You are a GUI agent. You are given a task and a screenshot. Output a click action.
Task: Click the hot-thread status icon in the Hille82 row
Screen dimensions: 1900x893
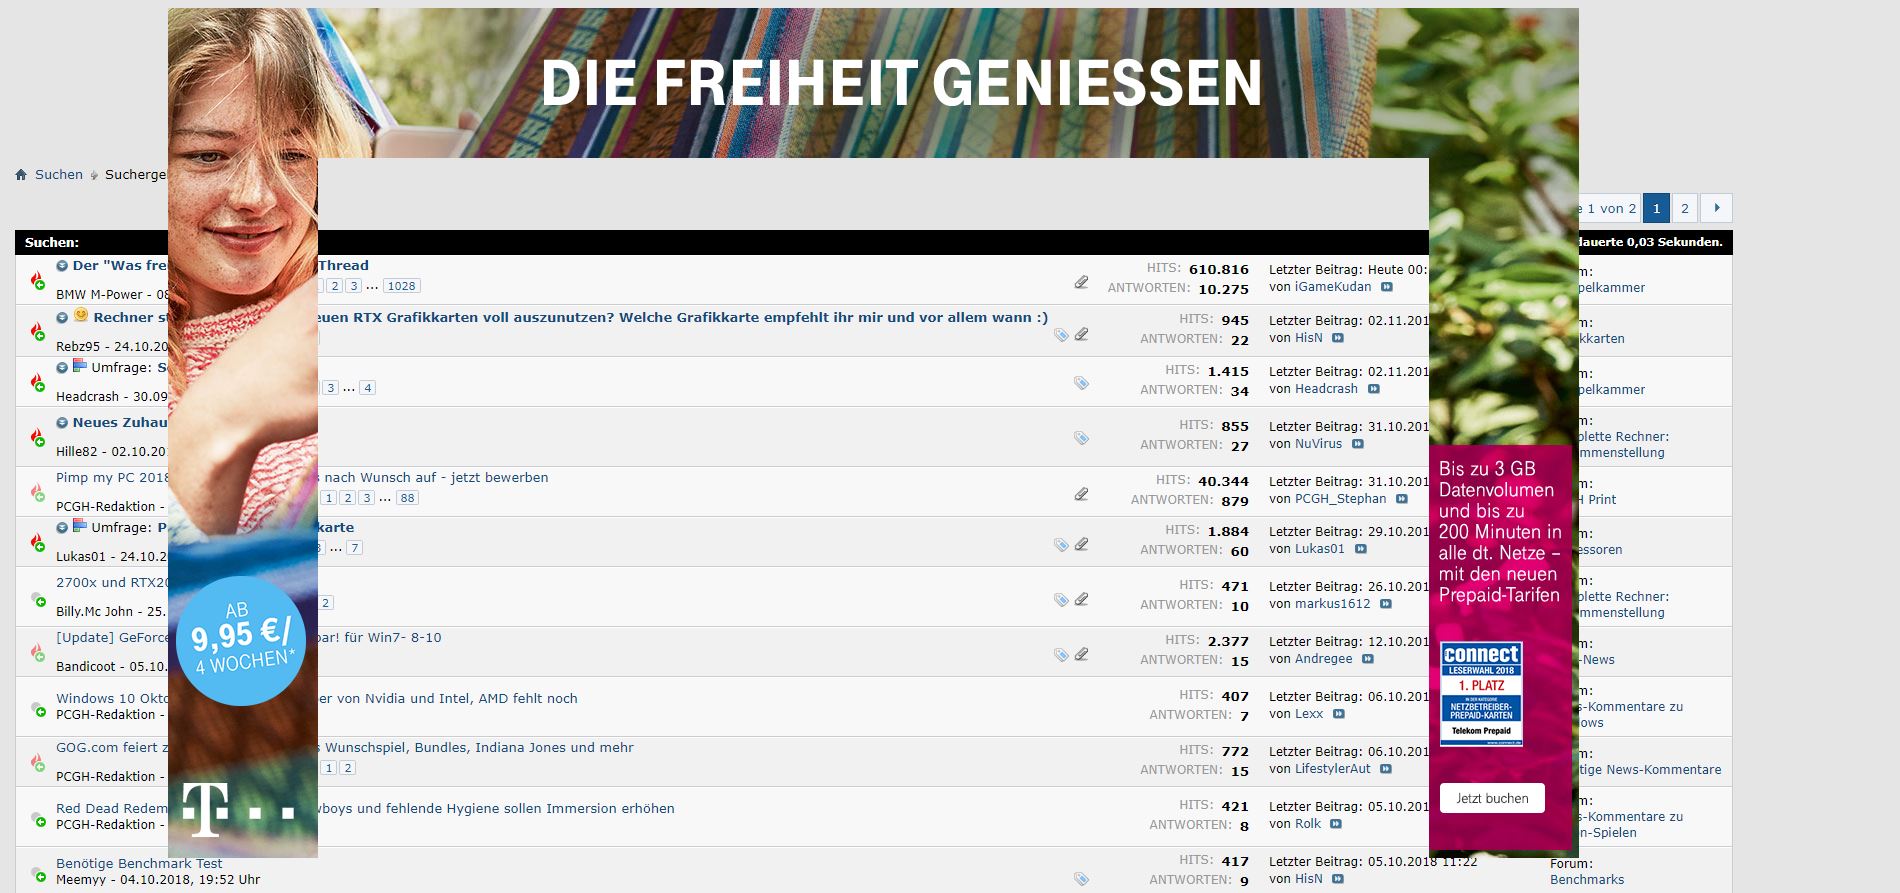point(37,436)
